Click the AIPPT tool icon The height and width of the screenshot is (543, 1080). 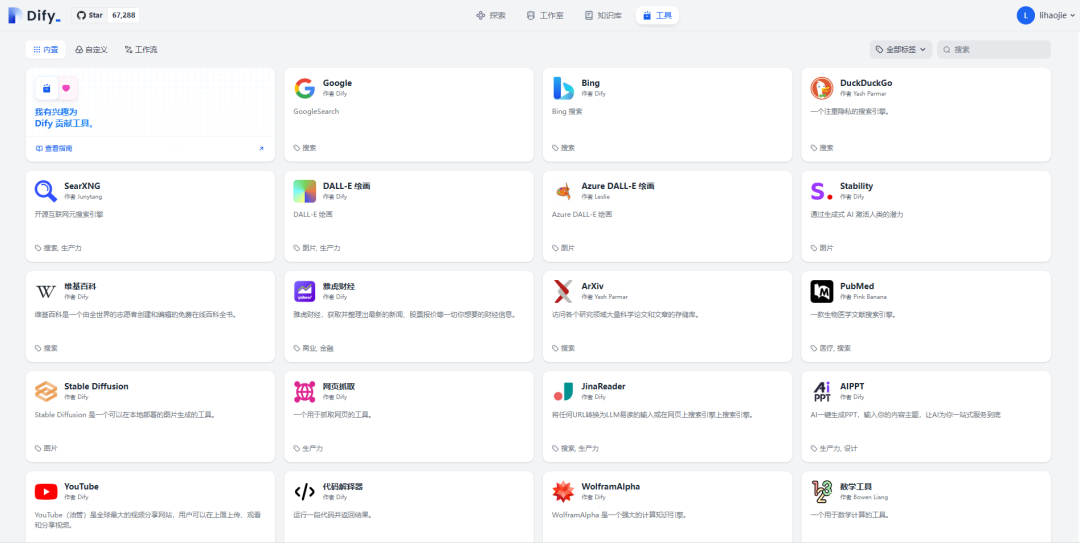click(822, 391)
